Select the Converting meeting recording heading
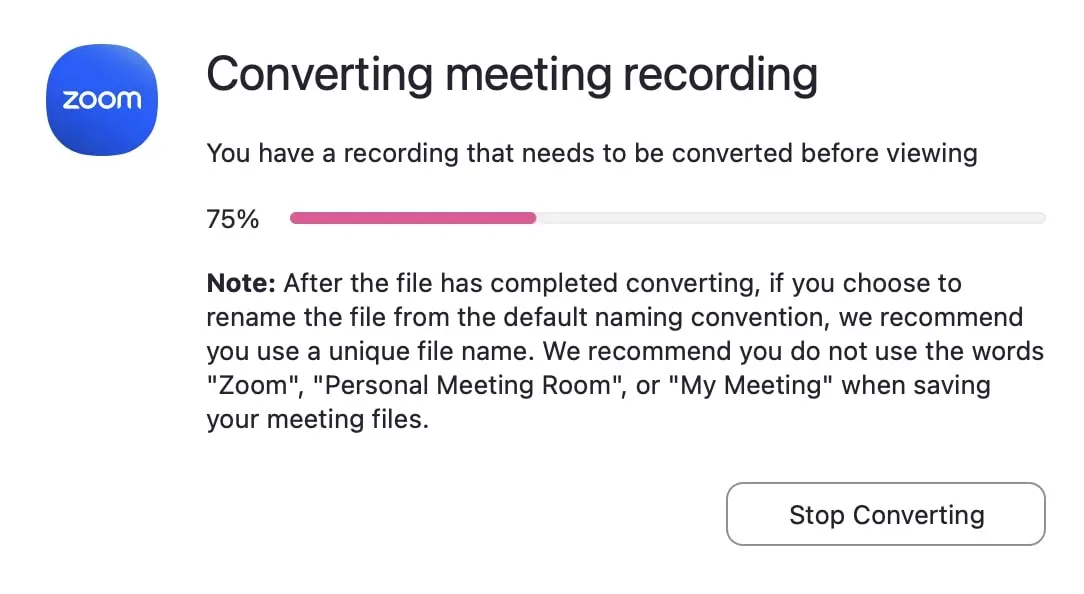 pyautogui.click(x=511, y=73)
